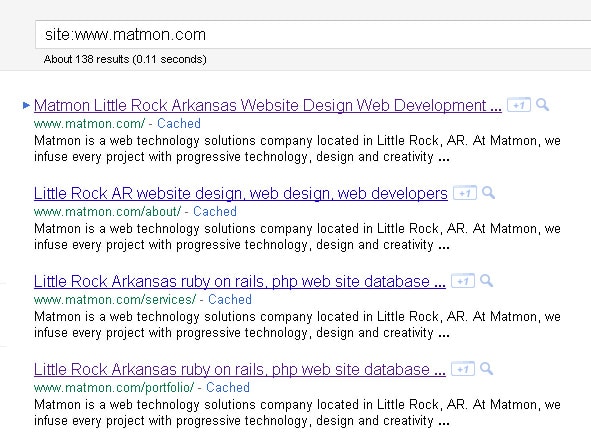The width and height of the screenshot is (591, 437).
Task: Open Cached link for www.matmon.com/about/
Action: tap(215, 211)
